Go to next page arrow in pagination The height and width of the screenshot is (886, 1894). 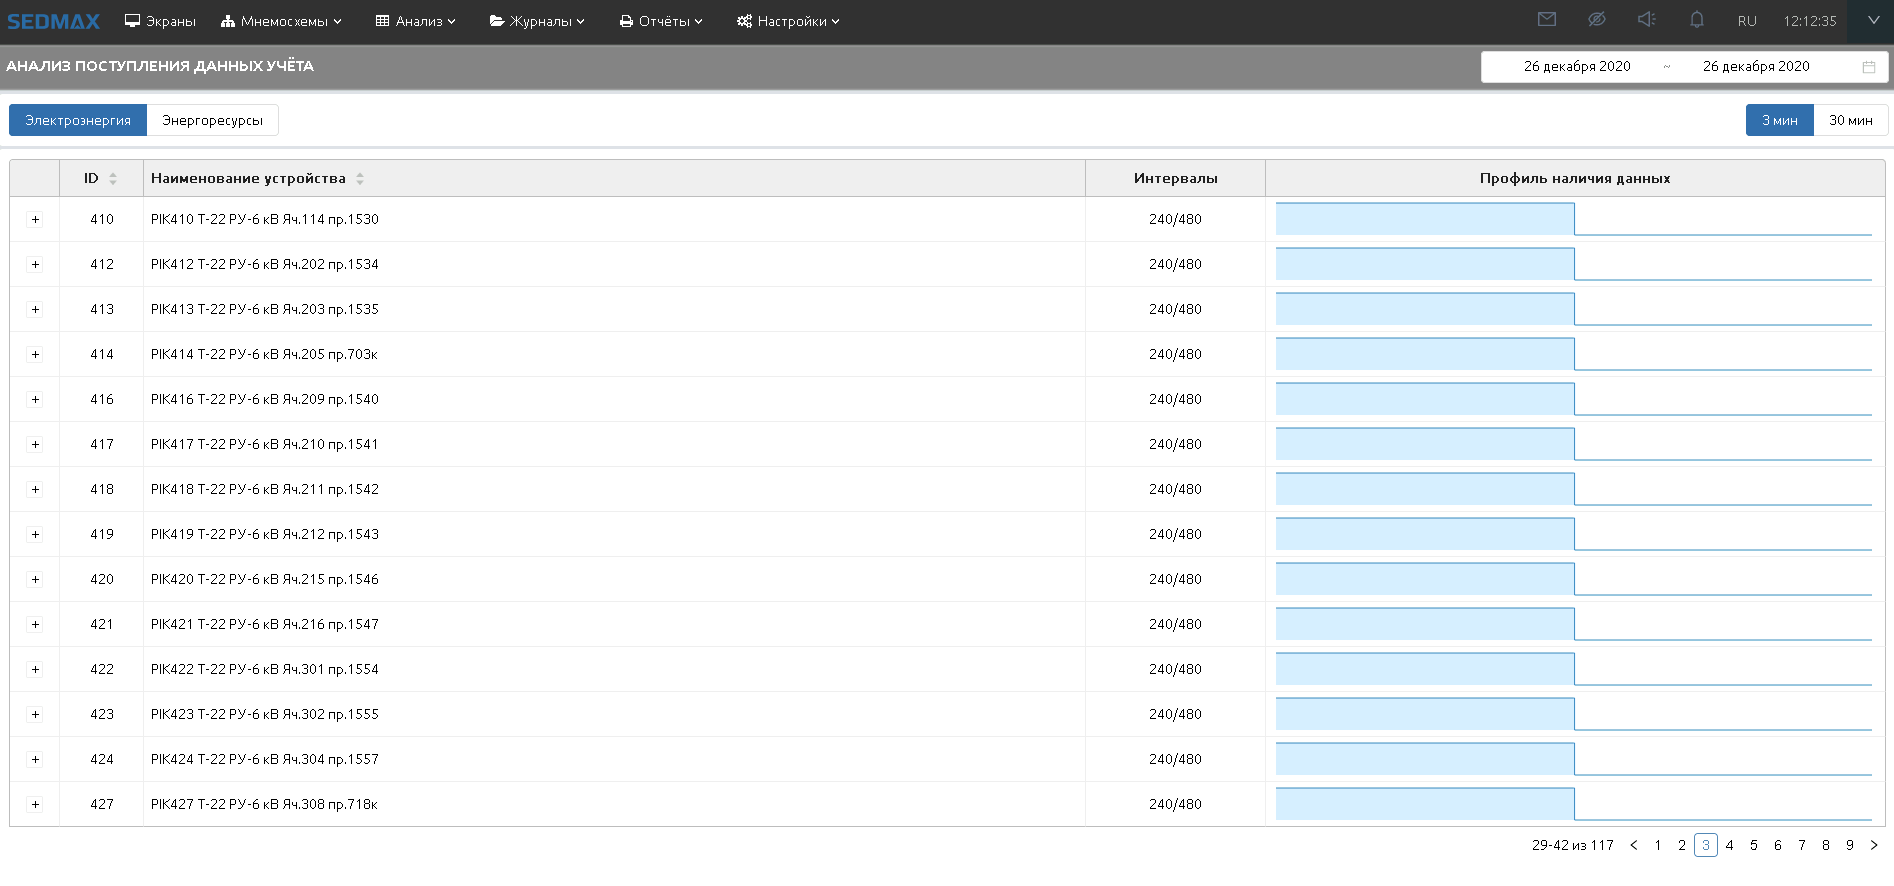point(1874,845)
